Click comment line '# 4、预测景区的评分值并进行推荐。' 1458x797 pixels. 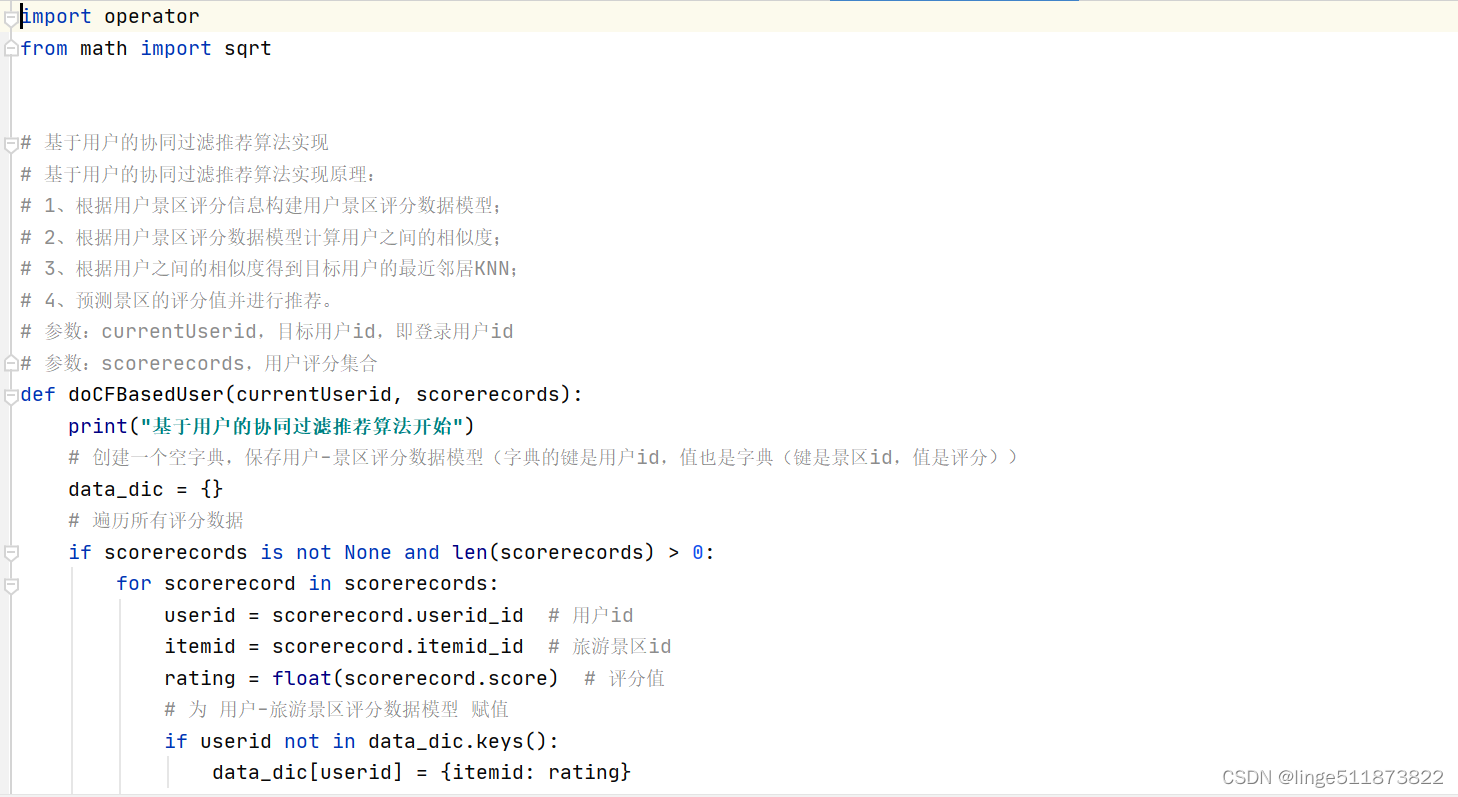tap(177, 300)
